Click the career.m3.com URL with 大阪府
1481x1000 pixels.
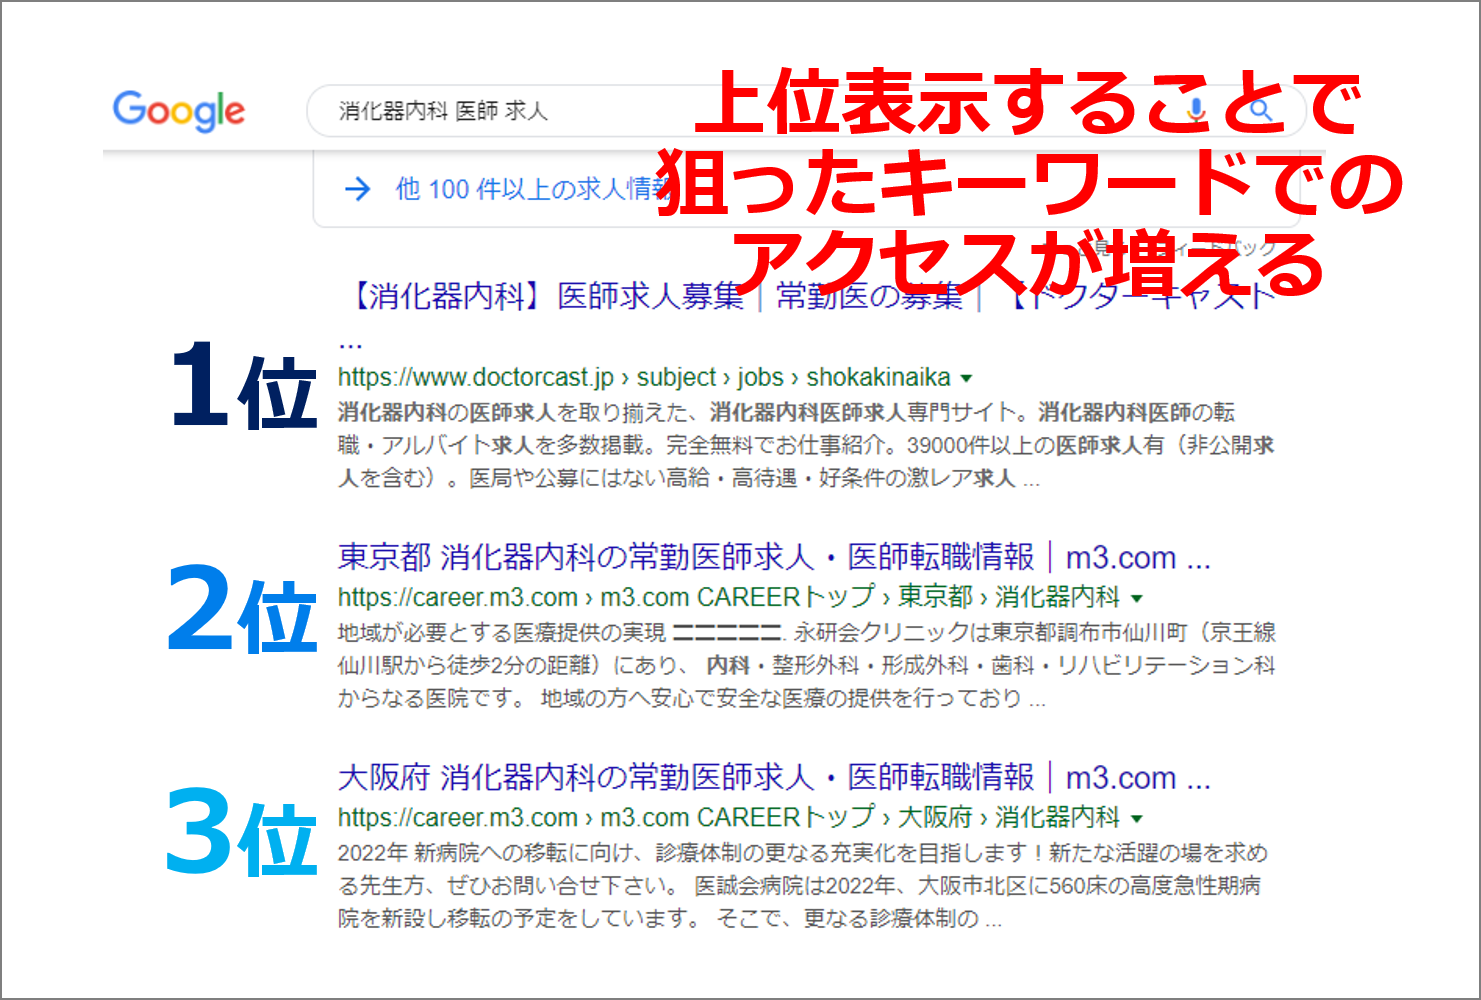coord(729,817)
